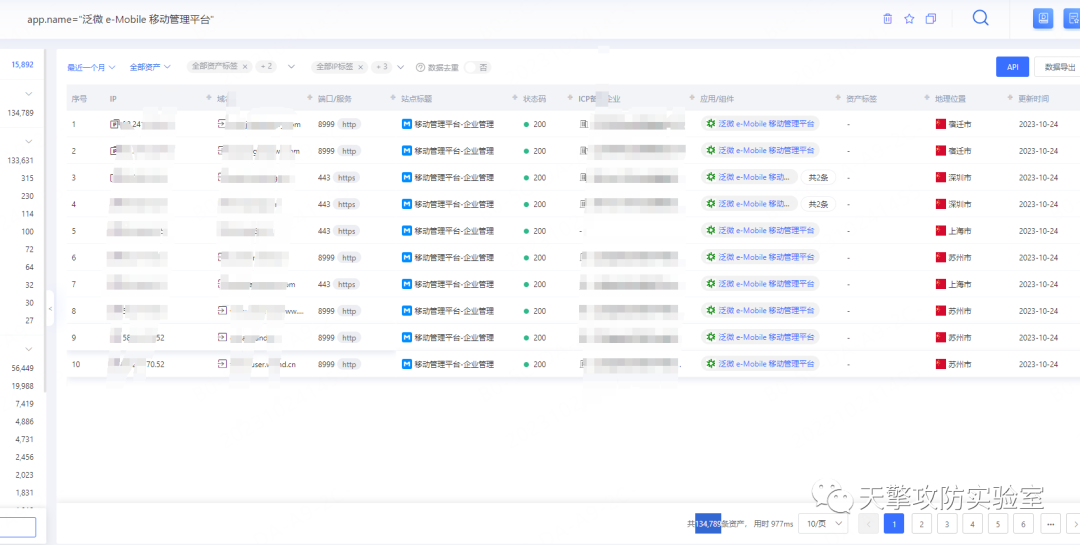1080x545 pixels.
Task: Go to page 5
Action: click(x=998, y=524)
